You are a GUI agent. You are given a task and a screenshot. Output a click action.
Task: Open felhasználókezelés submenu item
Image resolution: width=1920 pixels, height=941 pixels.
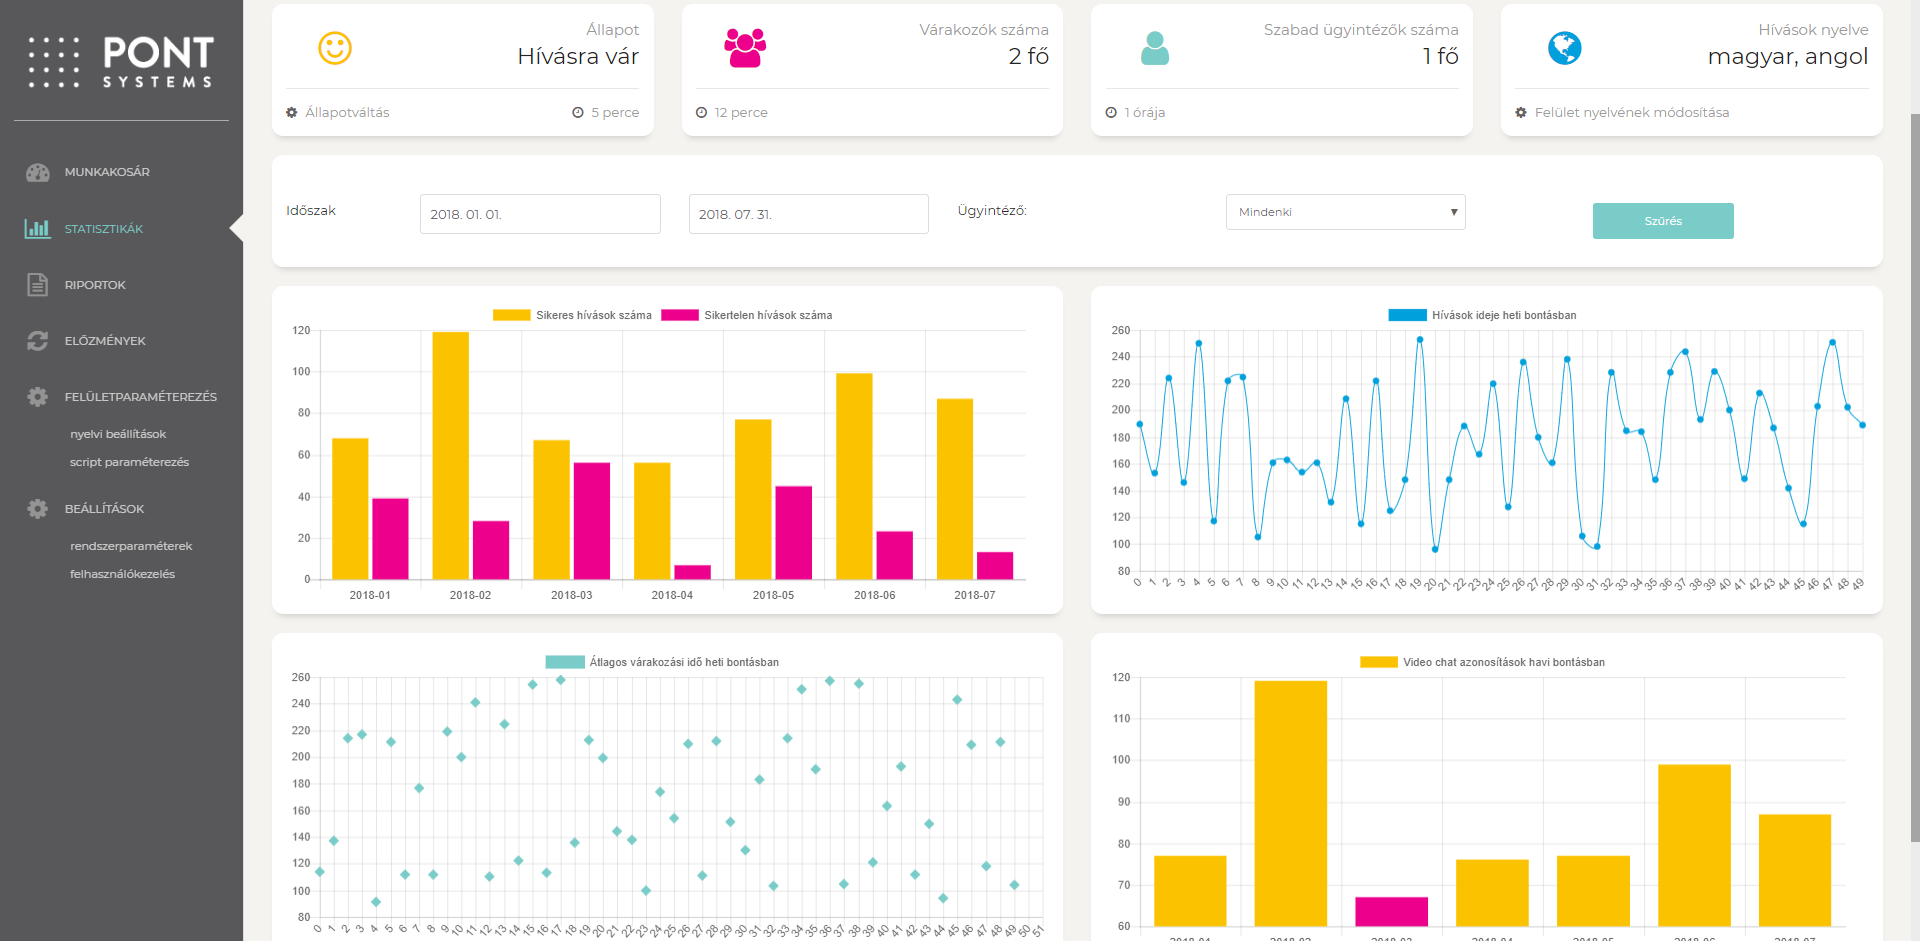[x=122, y=574]
